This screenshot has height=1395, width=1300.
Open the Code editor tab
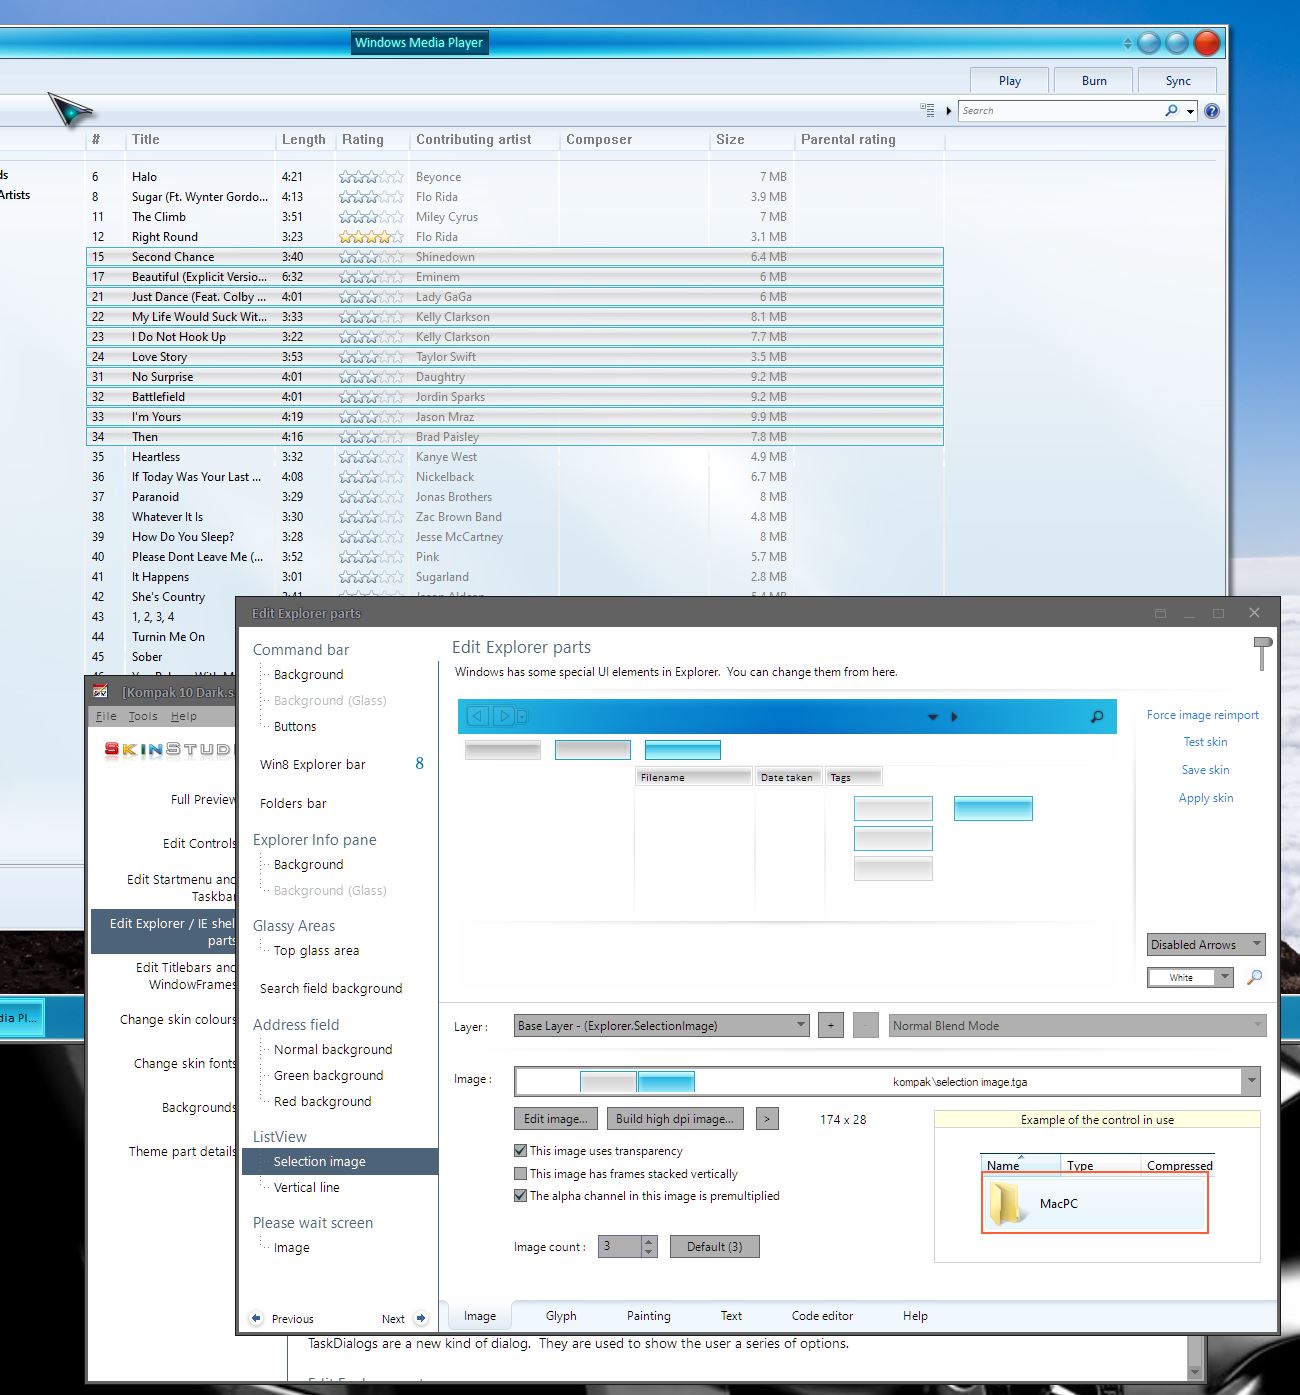click(822, 1316)
